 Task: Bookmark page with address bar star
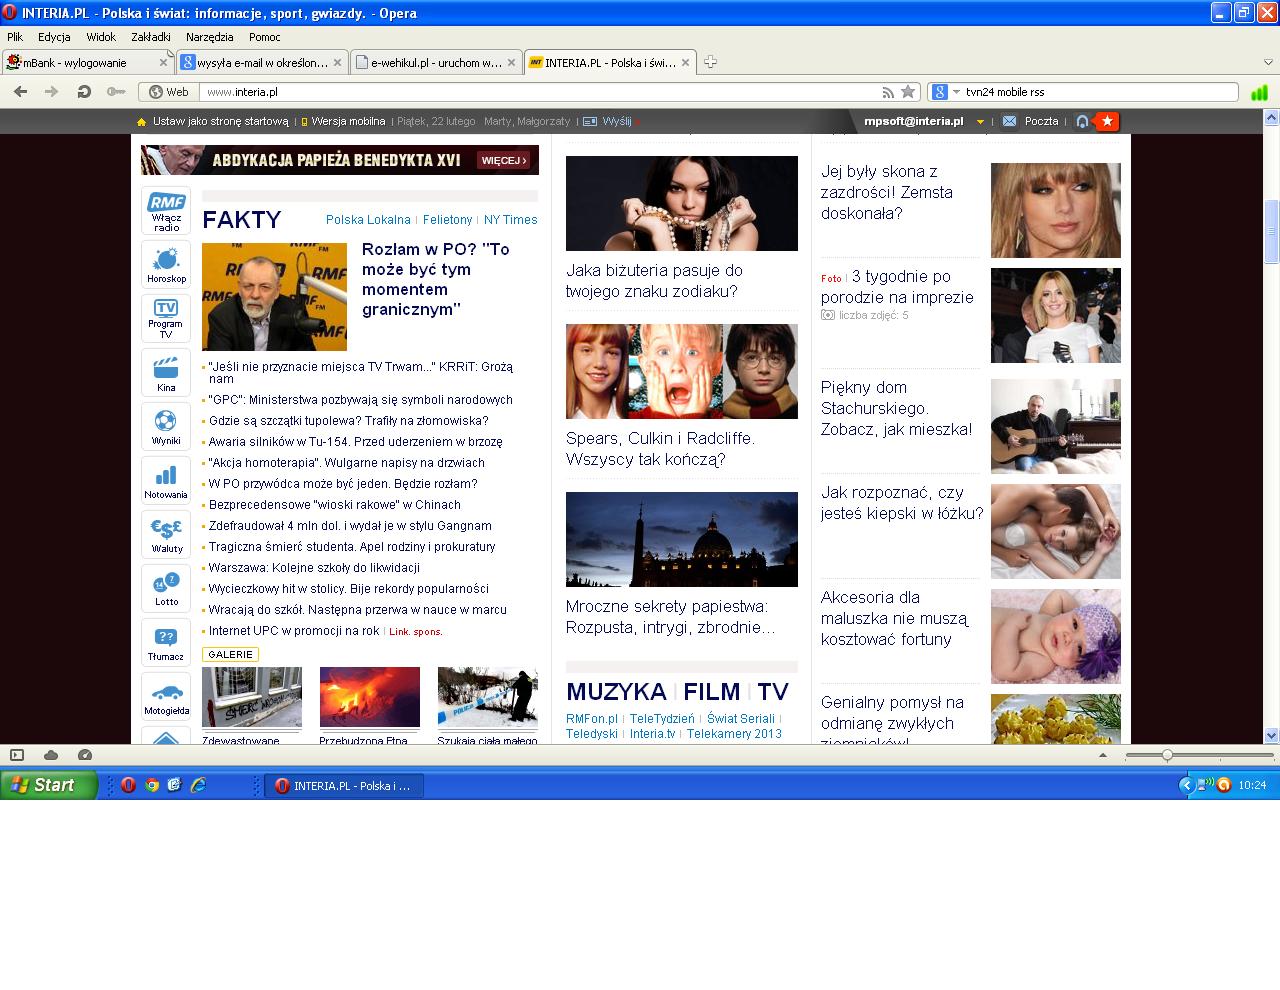point(908,92)
